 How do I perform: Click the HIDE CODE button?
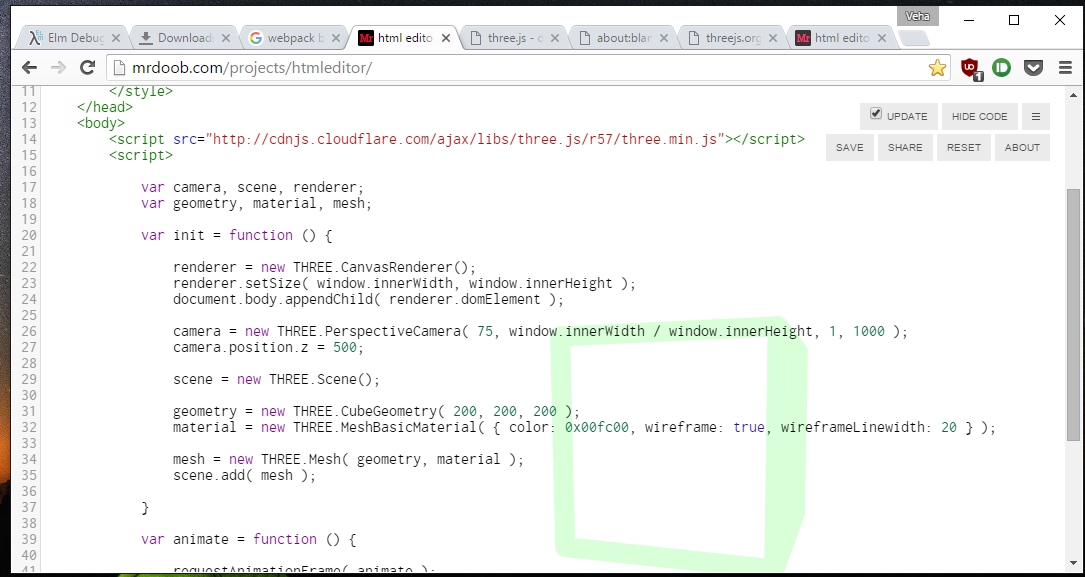[x=979, y=116]
